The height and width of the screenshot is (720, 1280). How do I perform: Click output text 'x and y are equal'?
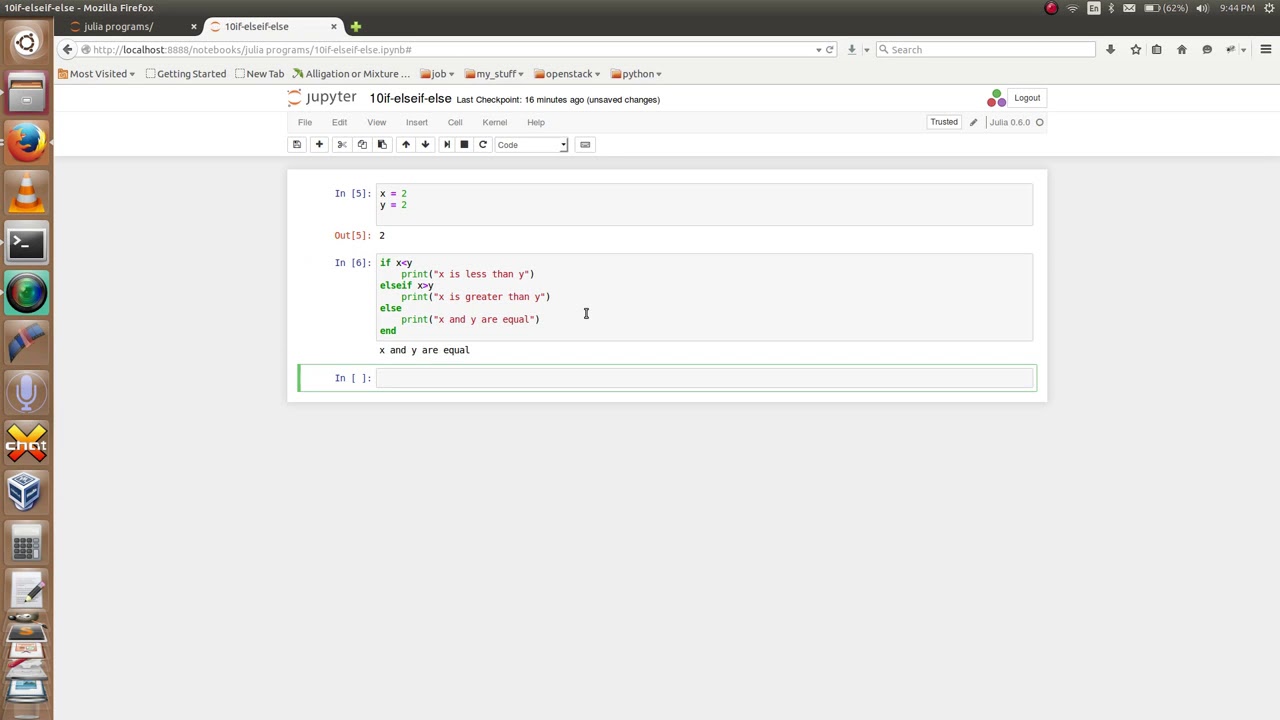tap(424, 350)
